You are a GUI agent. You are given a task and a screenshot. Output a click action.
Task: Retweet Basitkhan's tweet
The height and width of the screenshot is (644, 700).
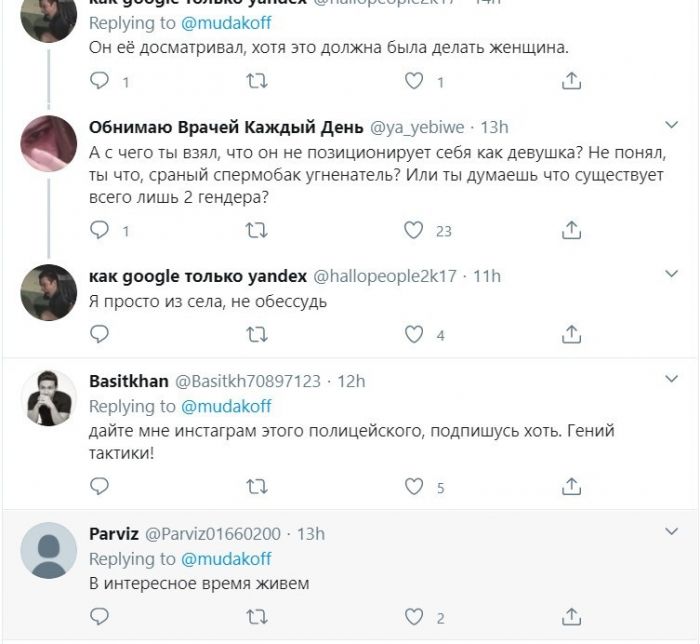click(257, 487)
